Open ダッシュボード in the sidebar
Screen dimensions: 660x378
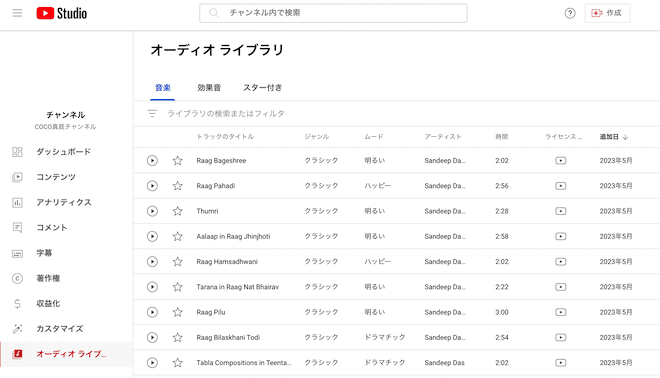[67, 152]
